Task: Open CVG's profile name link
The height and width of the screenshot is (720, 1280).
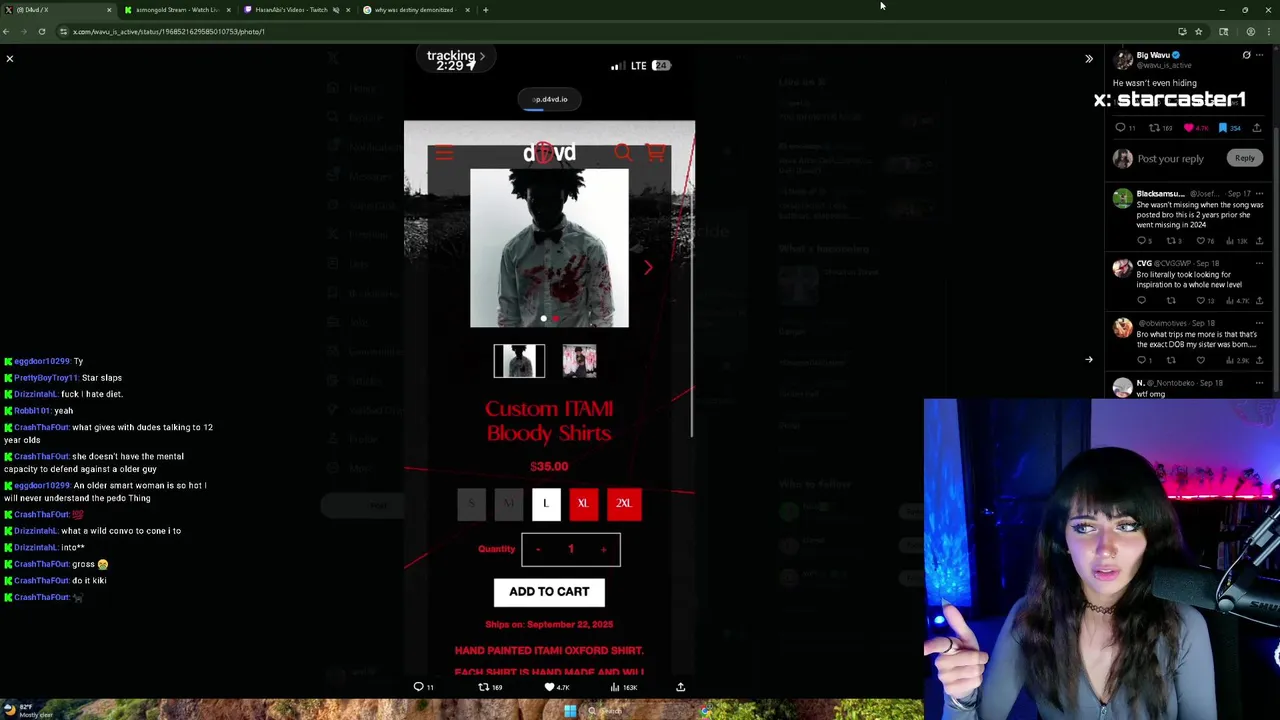Action: (1144, 264)
